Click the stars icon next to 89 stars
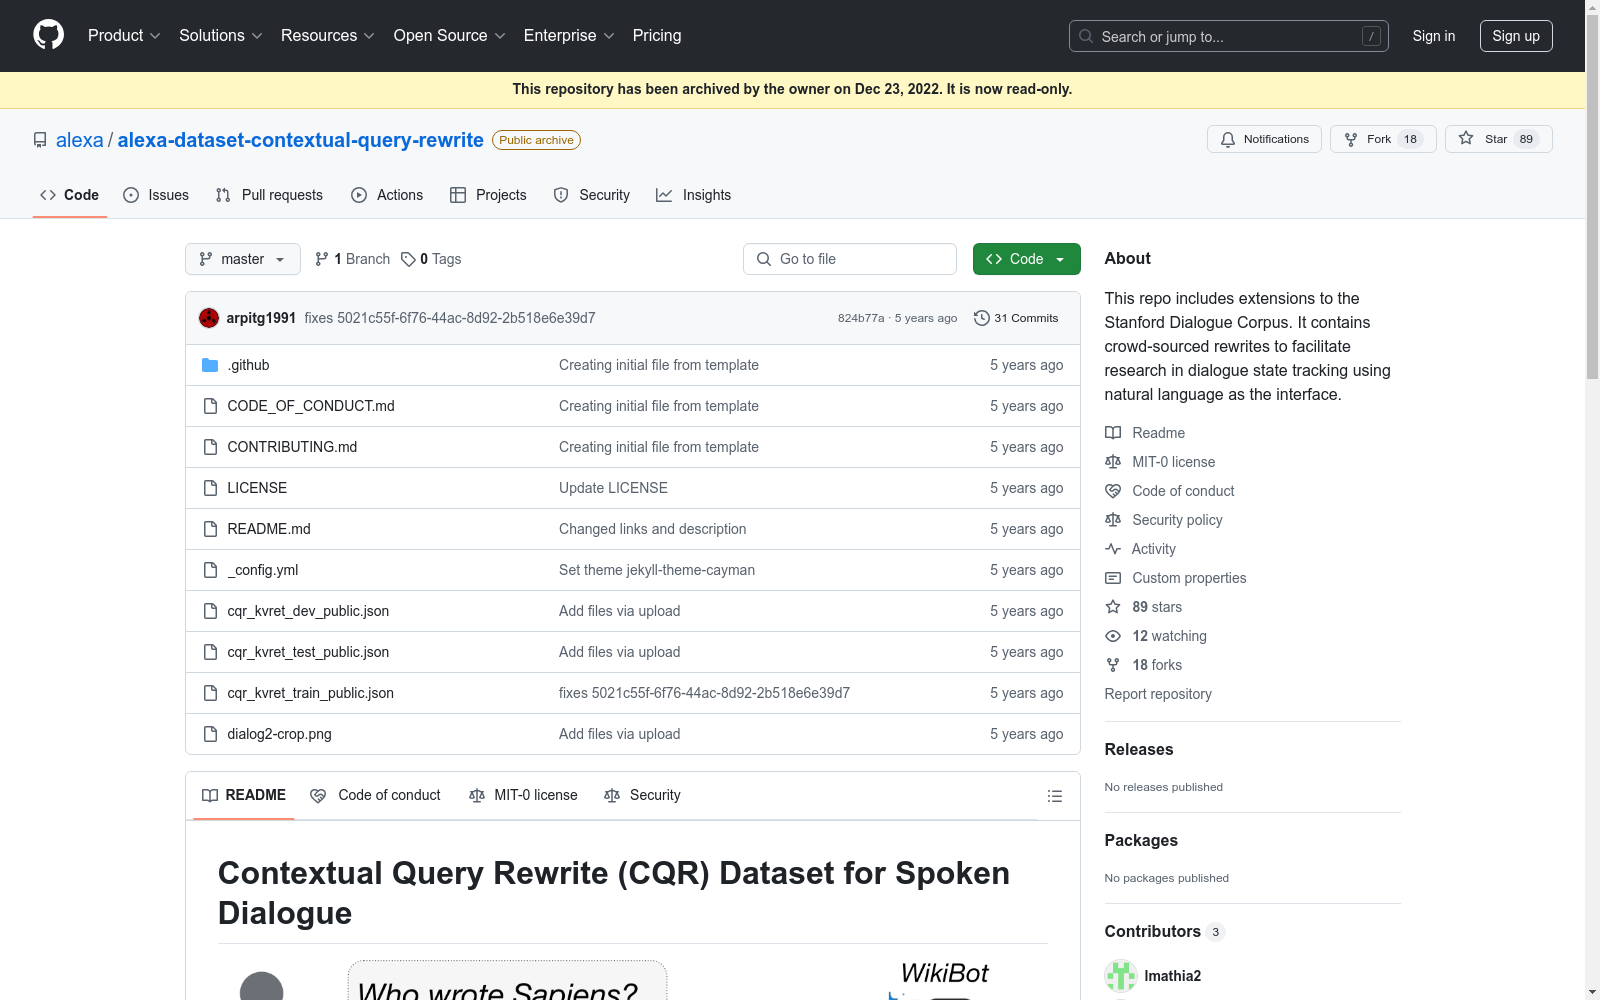 tap(1113, 607)
